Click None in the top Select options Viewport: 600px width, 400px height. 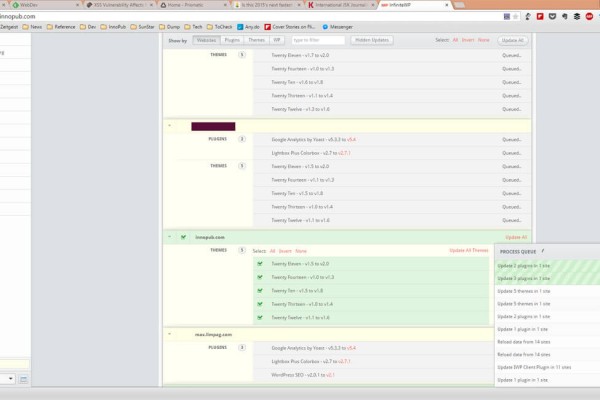tap(484, 40)
